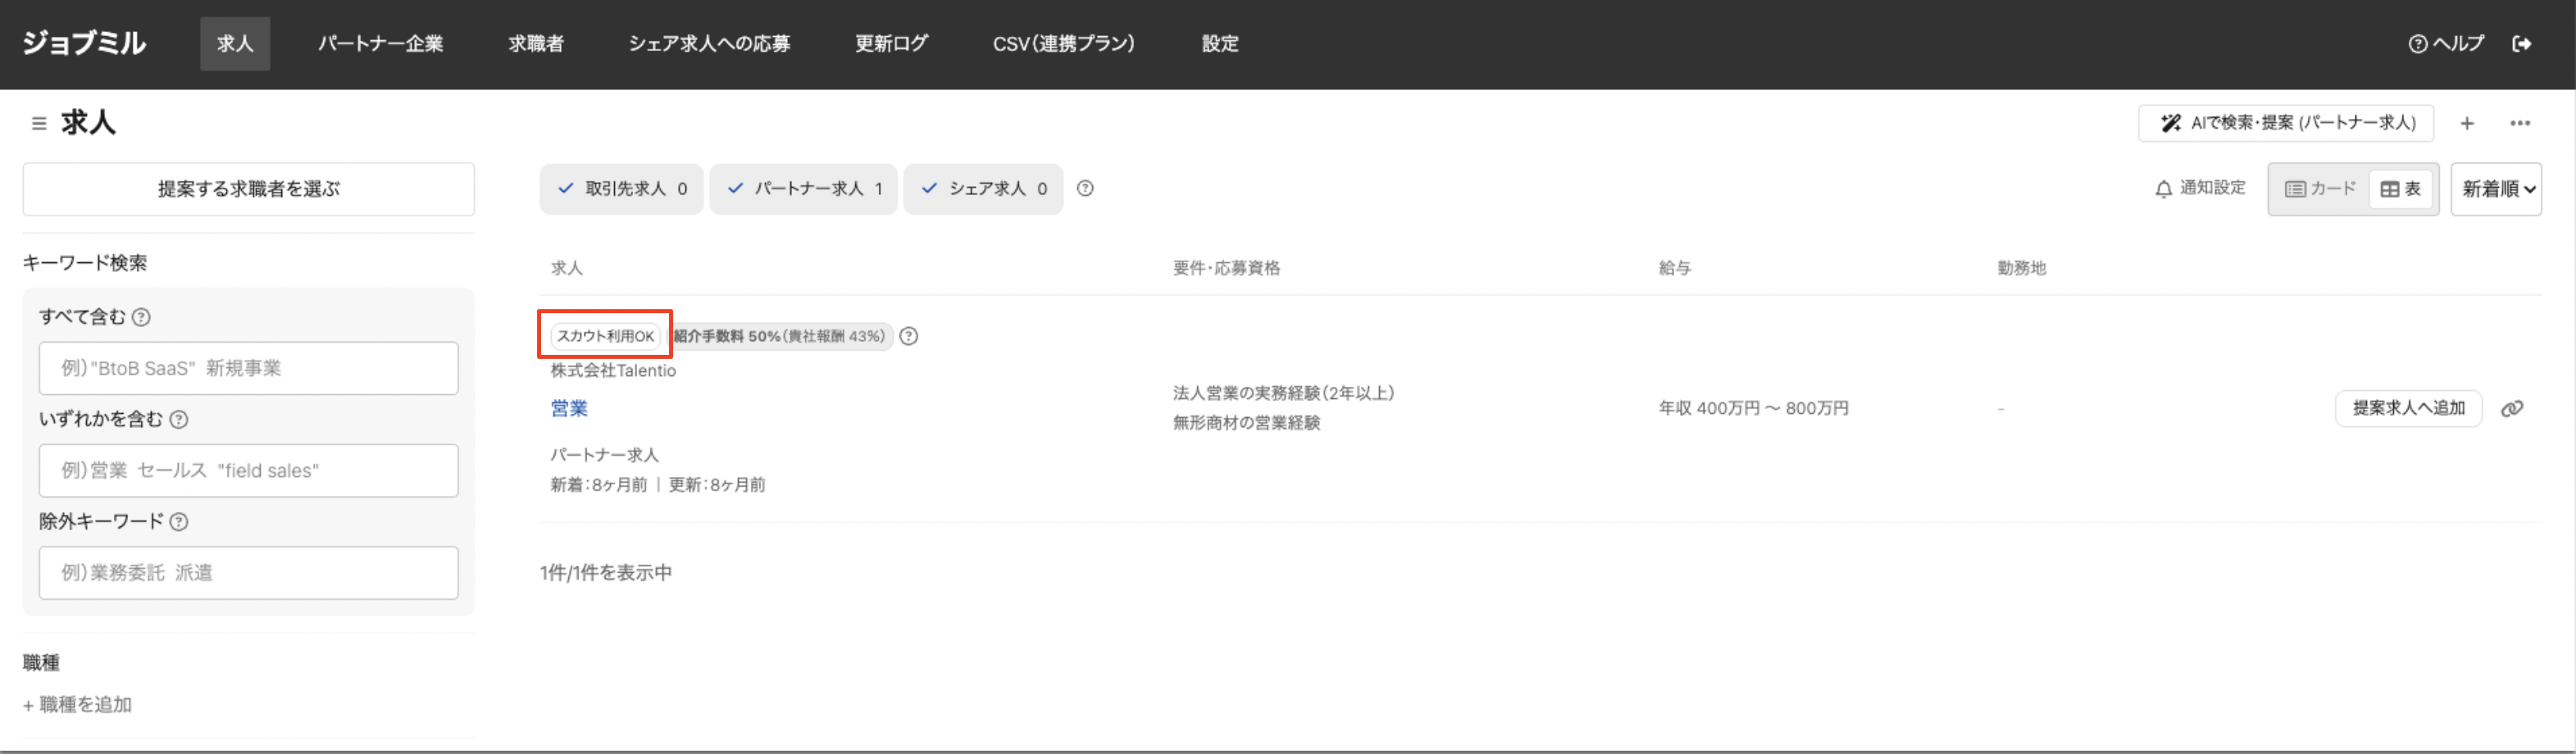The height and width of the screenshot is (754, 2576).
Task: Click 無形商材の営業経験 requirement text
Action: coord(1246,422)
